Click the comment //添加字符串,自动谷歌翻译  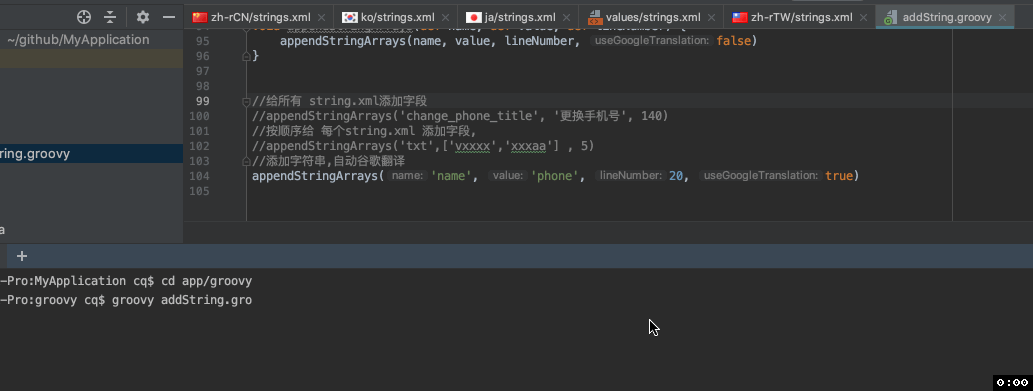tap(328, 161)
